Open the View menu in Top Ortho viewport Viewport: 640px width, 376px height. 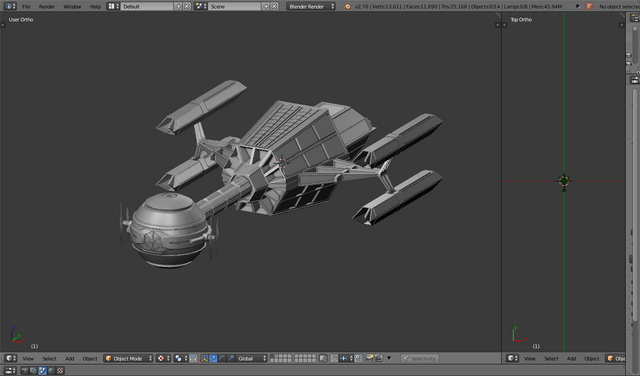pos(529,358)
